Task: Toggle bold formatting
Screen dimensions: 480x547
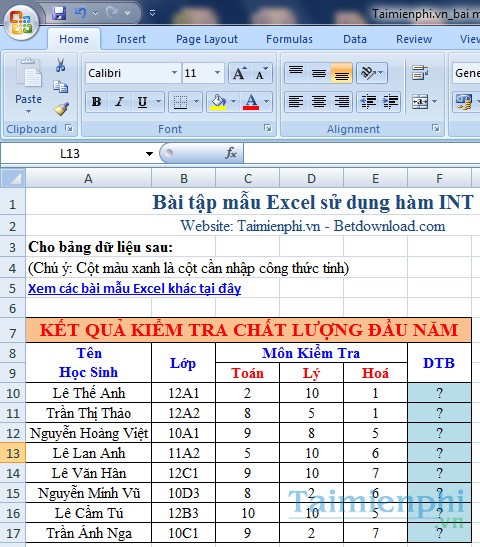Action: pyautogui.click(x=97, y=102)
